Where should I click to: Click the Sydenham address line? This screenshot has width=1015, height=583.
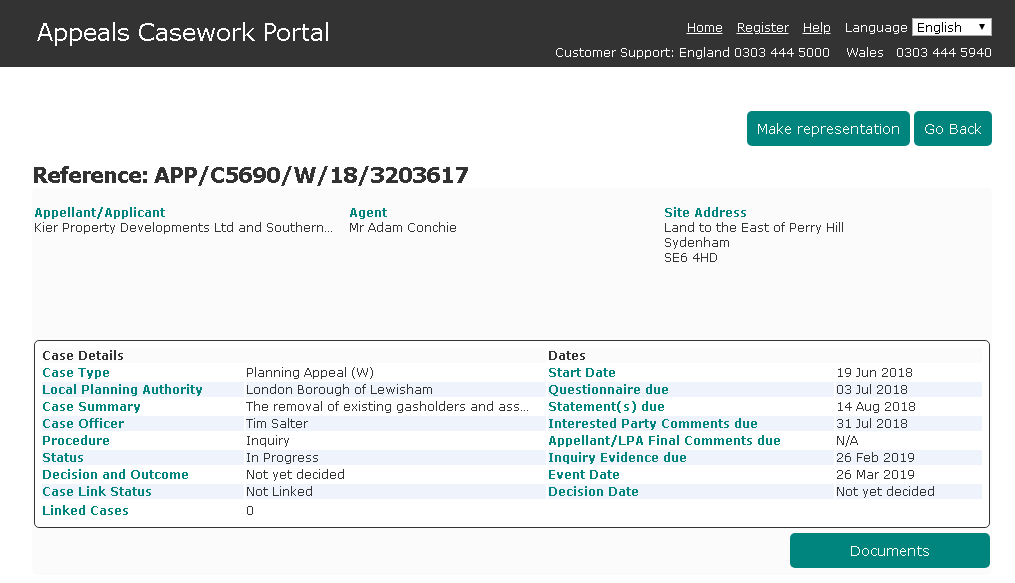(x=697, y=243)
